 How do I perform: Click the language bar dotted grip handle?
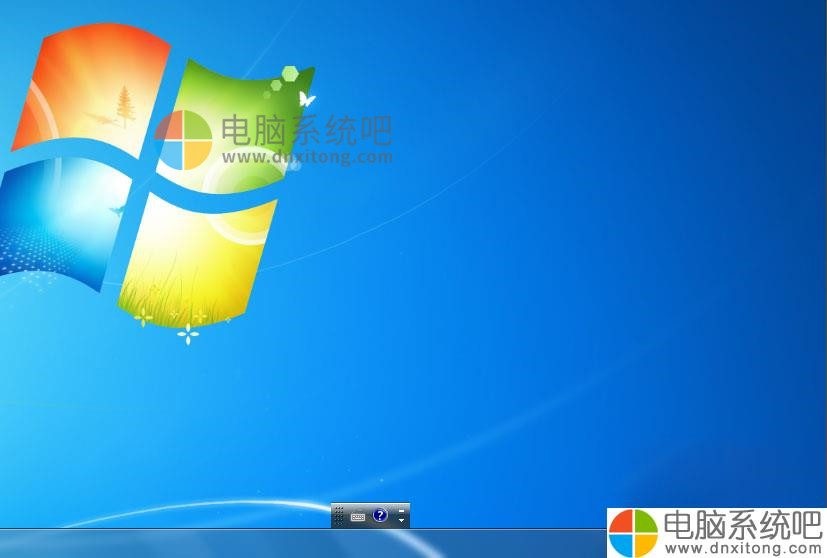(x=339, y=516)
